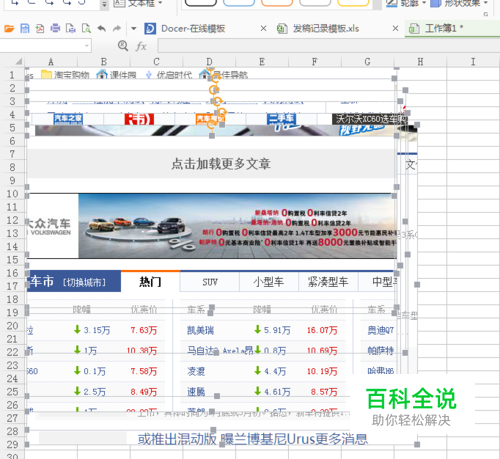Pick the black outlined shape style

(201, 3)
